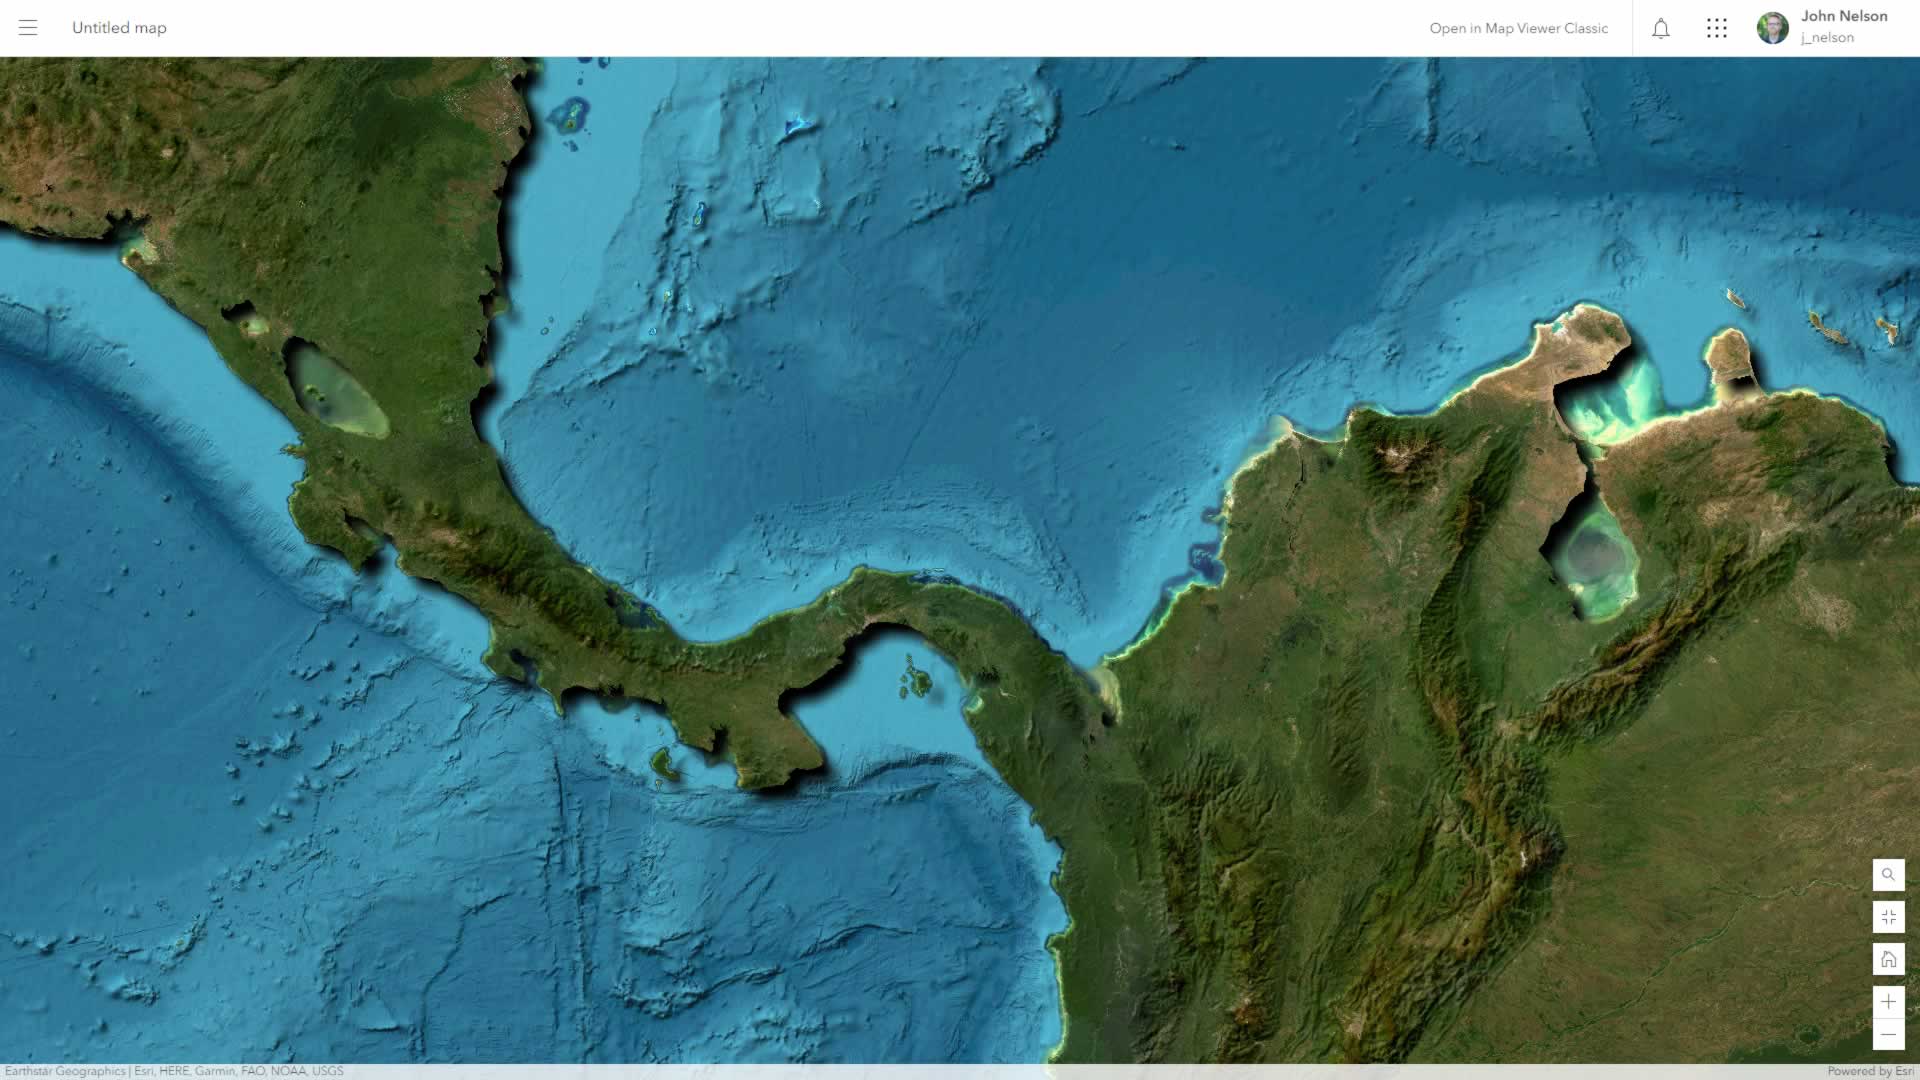Click the Powered by Esri link
This screenshot has width=1920, height=1080.
pyautogui.click(x=1870, y=1071)
